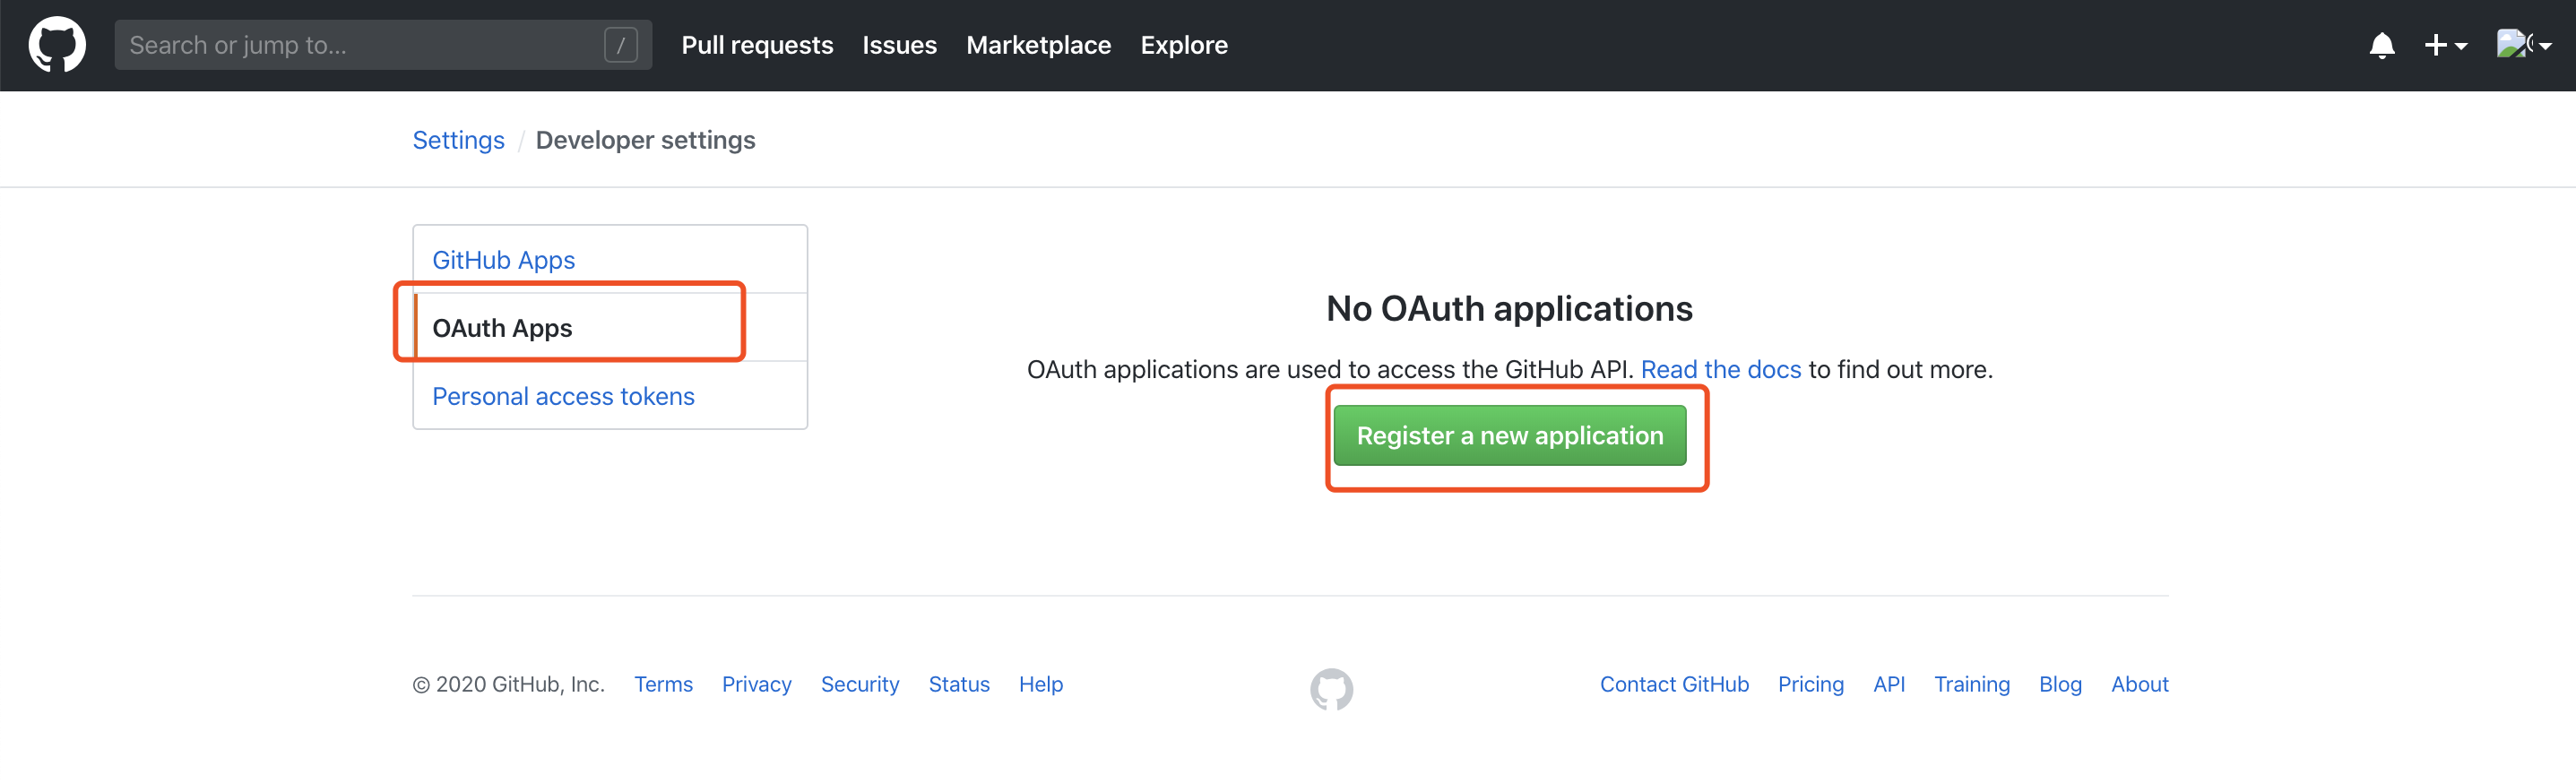Open Marketplace from the header
The image size is (2576, 783).
pos(1038,45)
